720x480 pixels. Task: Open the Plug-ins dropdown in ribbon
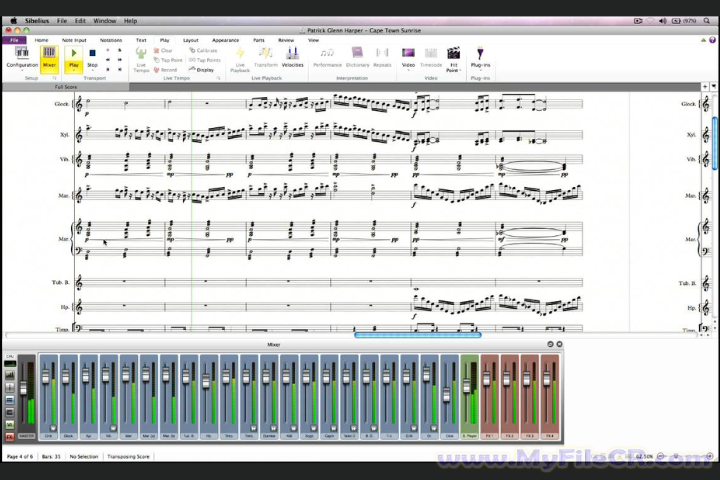tap(480, 58)
